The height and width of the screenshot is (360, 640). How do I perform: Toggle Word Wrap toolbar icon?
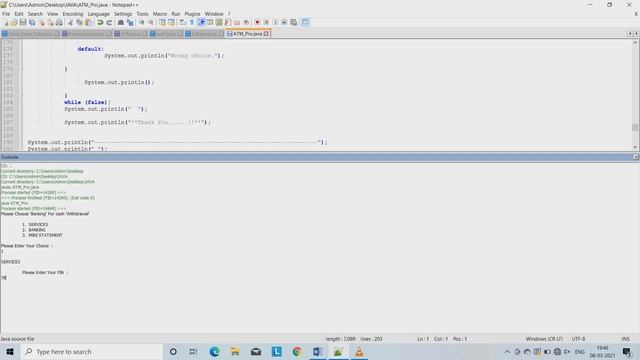click(x=182, y=22)
